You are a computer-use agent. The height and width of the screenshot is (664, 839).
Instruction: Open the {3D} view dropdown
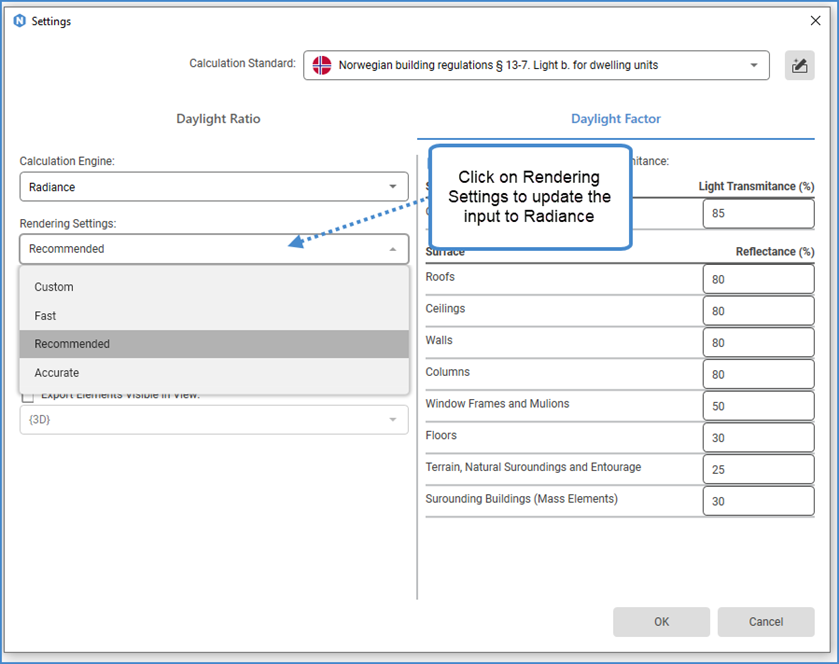click(214, 419)
